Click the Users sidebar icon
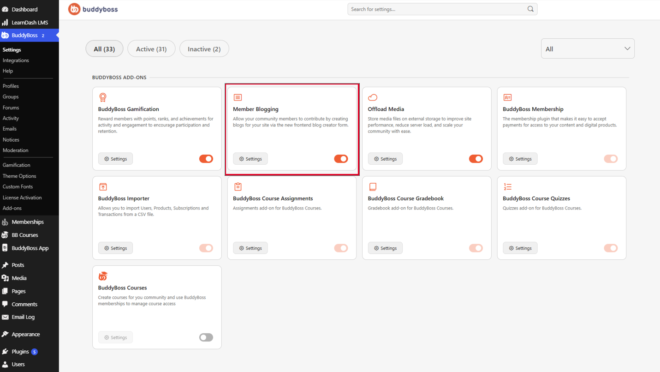The image size is (660, 372). coord(5,364)
